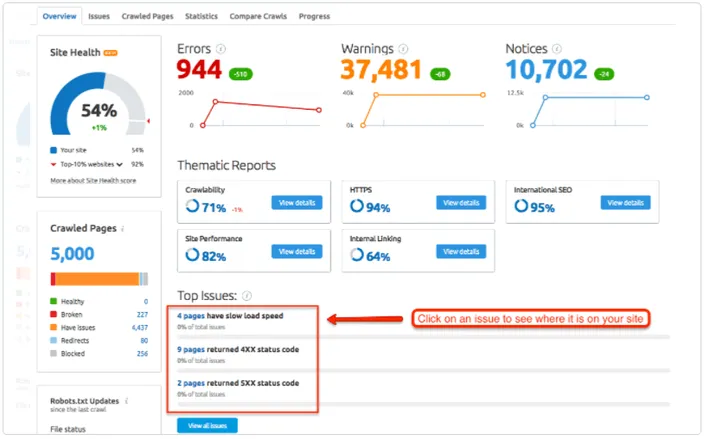Screen dimensions: 704x439
Task: Open the Progress tab
Action: 314,16
